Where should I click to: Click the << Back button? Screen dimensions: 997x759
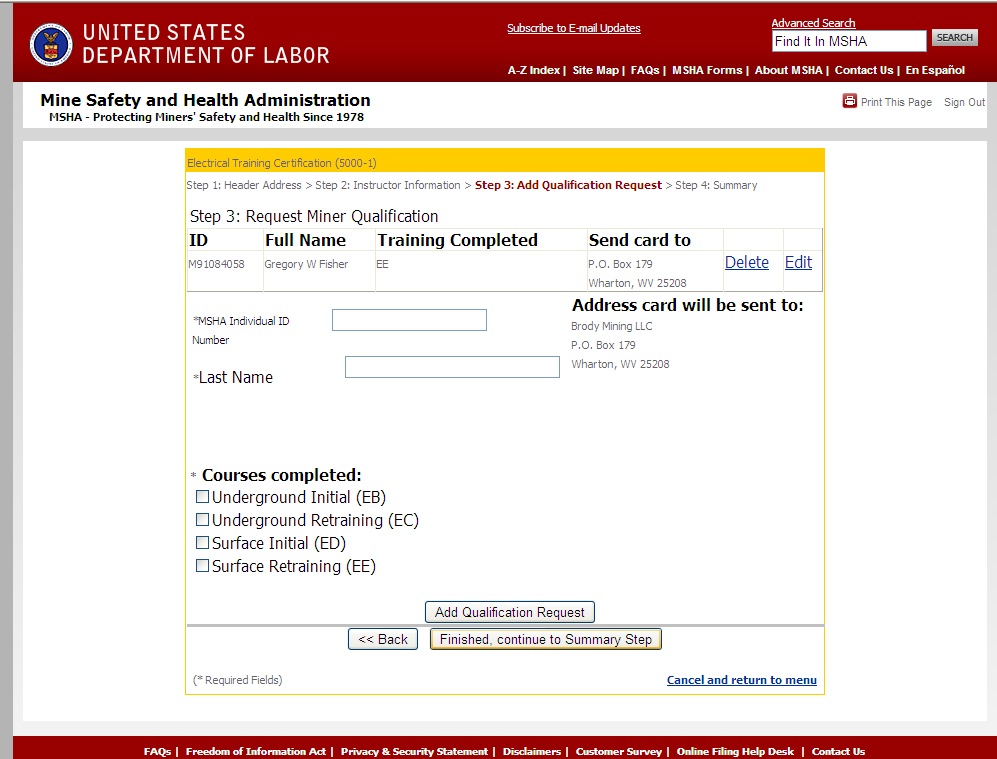[383, 639]
